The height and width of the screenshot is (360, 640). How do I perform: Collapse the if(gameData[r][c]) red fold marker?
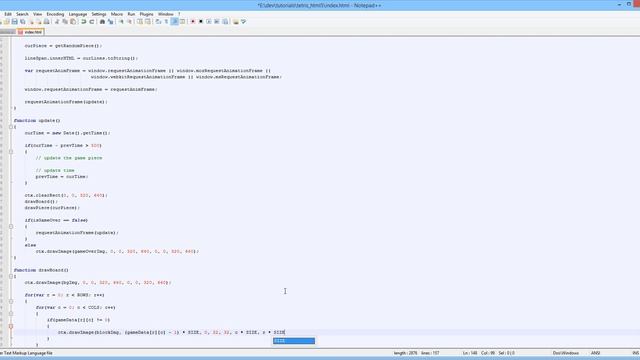pos(11,326)
